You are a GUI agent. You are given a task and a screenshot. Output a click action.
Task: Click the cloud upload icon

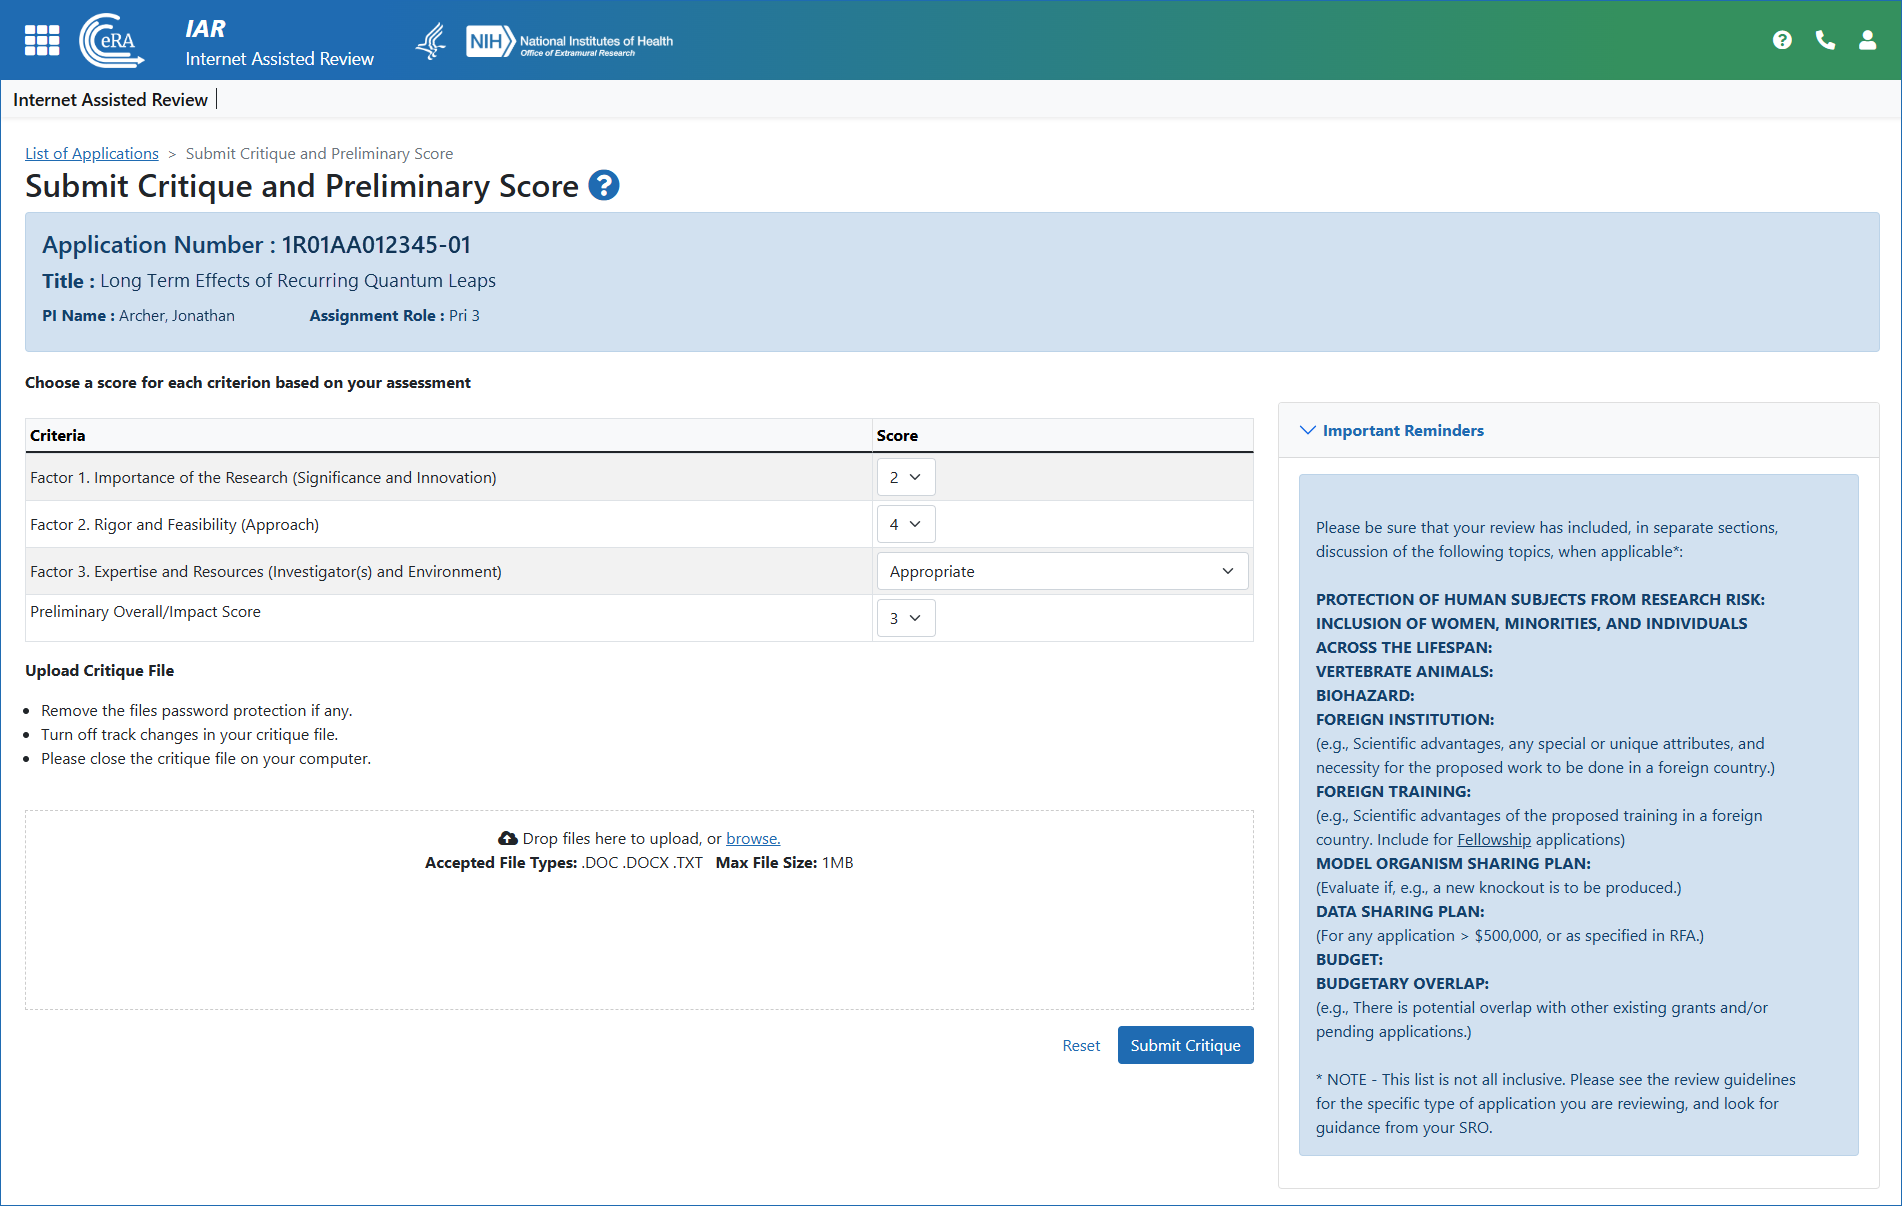pos(508,838)
